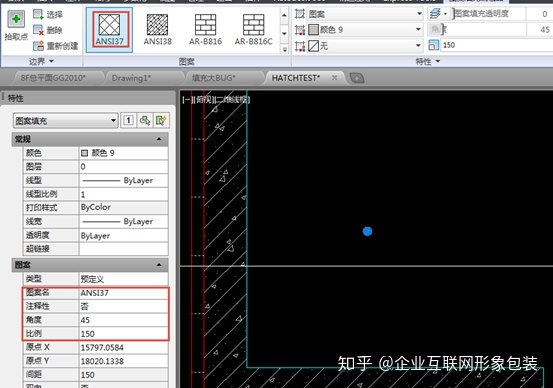Open the object type (图案填充) dropdown
The image size is (553, 388).
pos(65,121)
